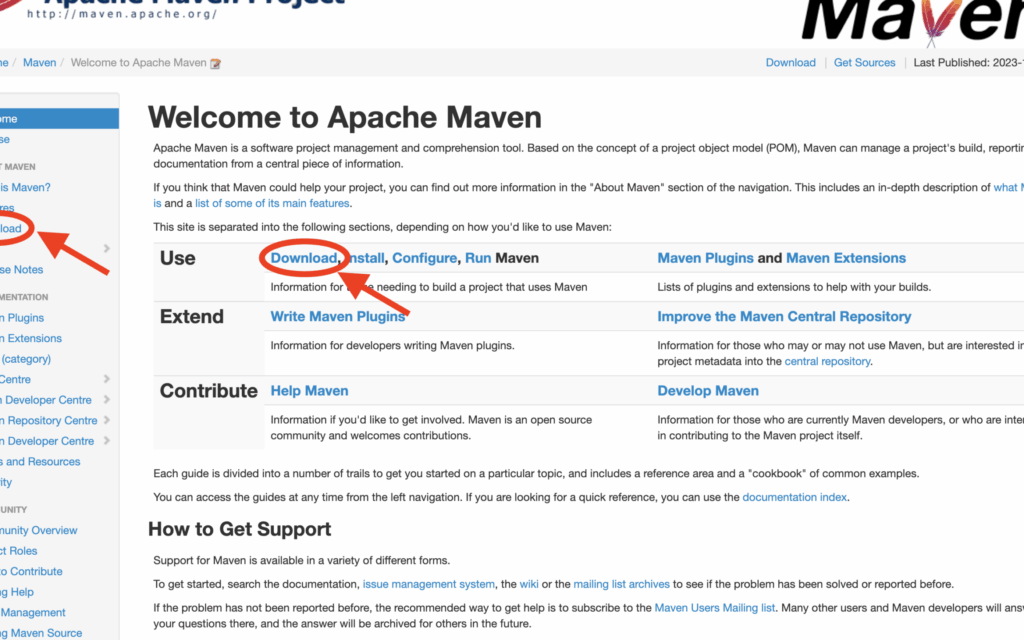Go to the Run link in the Use row
This screenshot has height=640, width=1024.
click(478, 258)
